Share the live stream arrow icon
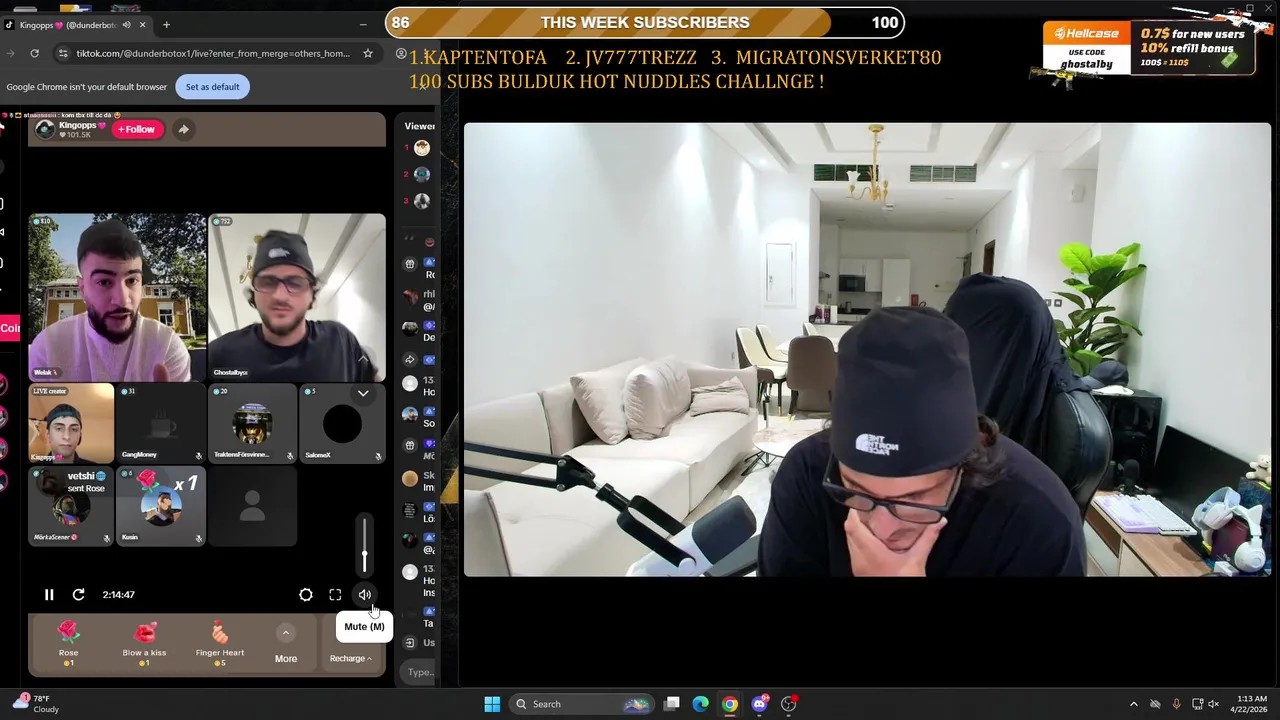The height and width of the screenshot is (720, 1280). [x=183, y=129]
